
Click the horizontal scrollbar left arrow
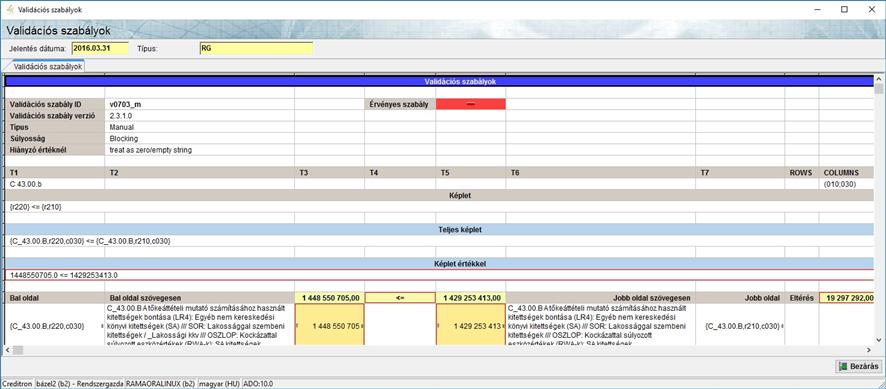pos(7,351)
